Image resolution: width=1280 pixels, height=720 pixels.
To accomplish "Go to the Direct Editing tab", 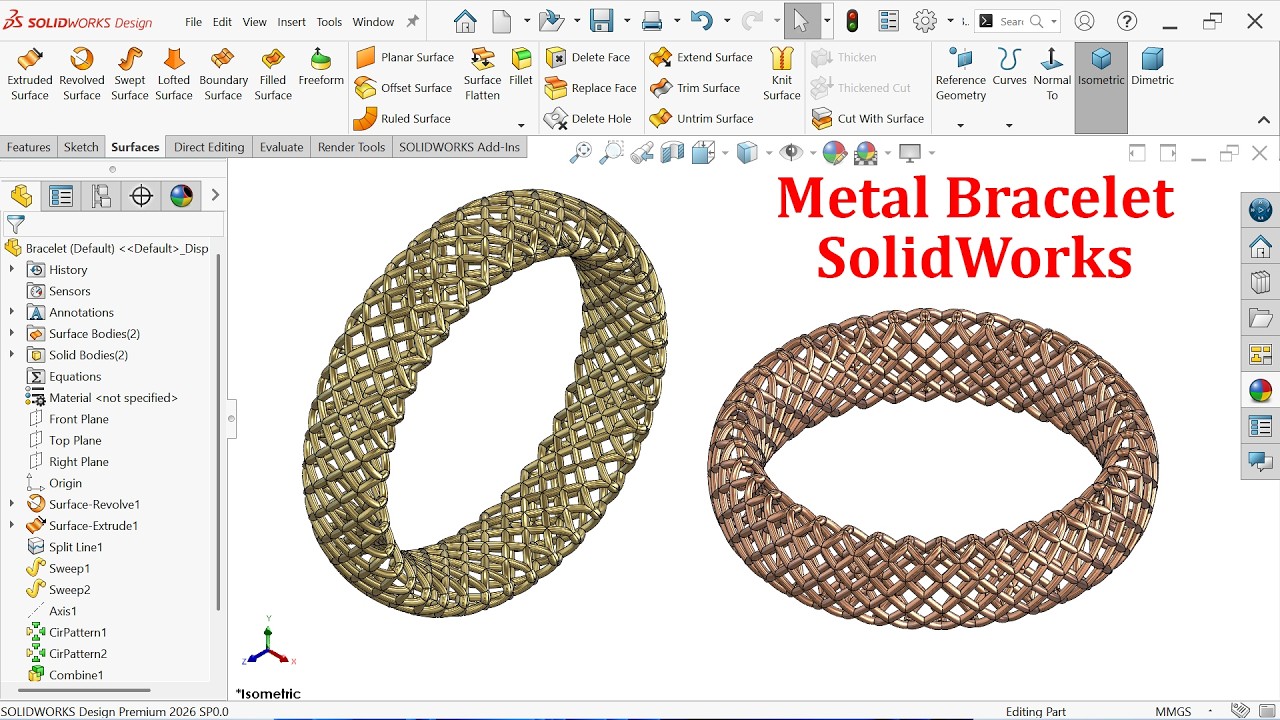I will 208,147.
